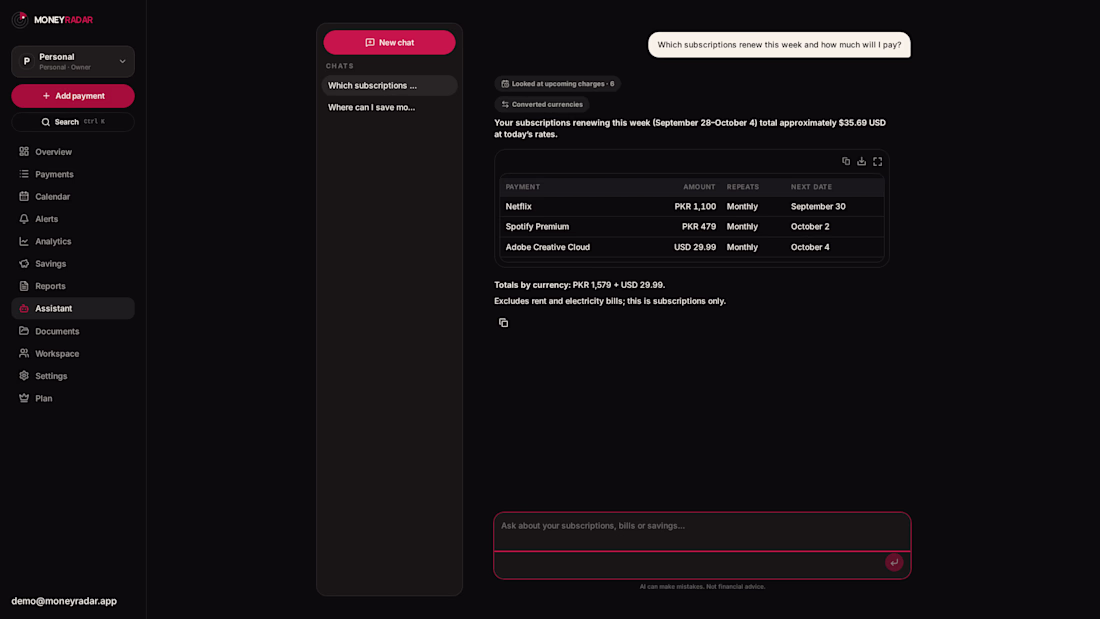The width and height of the screenshot is (1100, 619).
Task: Open Reports in the sidebar
Action: click(x=73, y=286)
